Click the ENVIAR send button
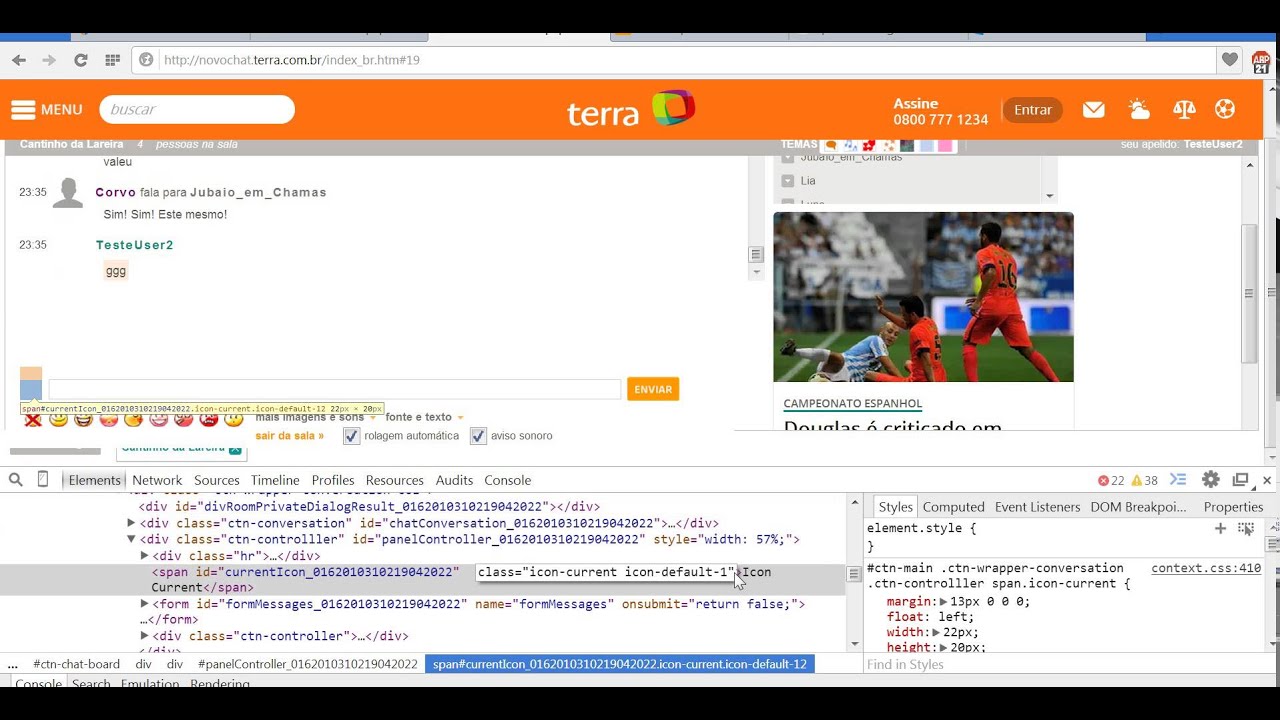This screenshot has height=720, width=1280. pyautogui.click(x=653, y=389)
